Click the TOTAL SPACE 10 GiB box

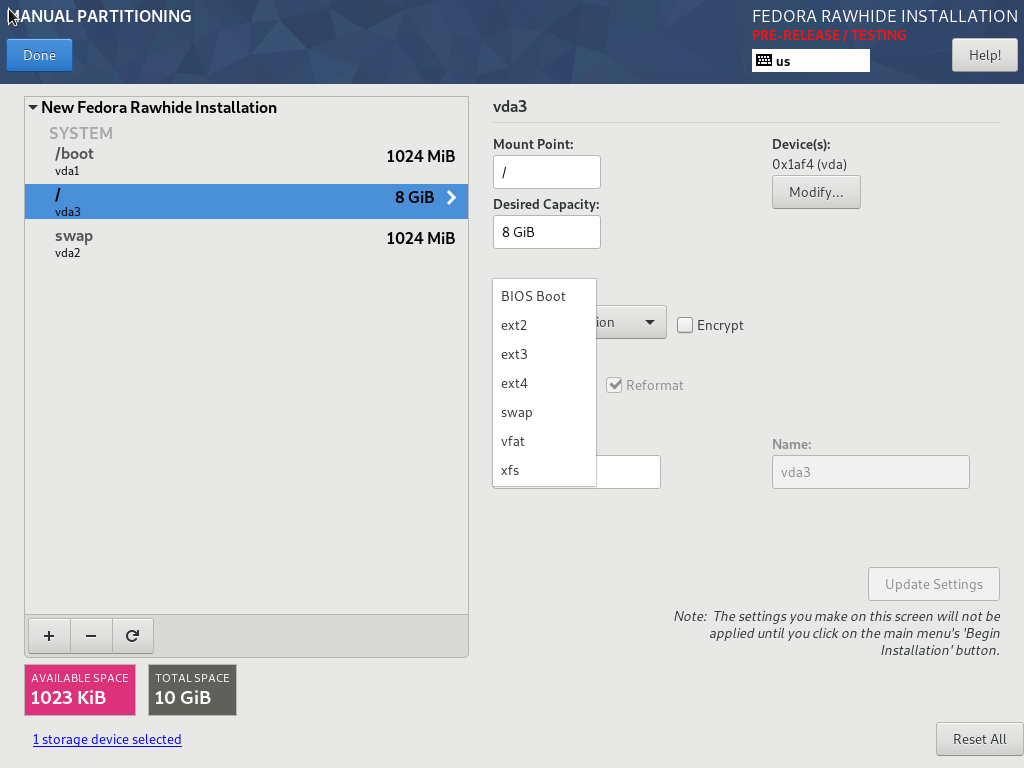click(192, 690)
